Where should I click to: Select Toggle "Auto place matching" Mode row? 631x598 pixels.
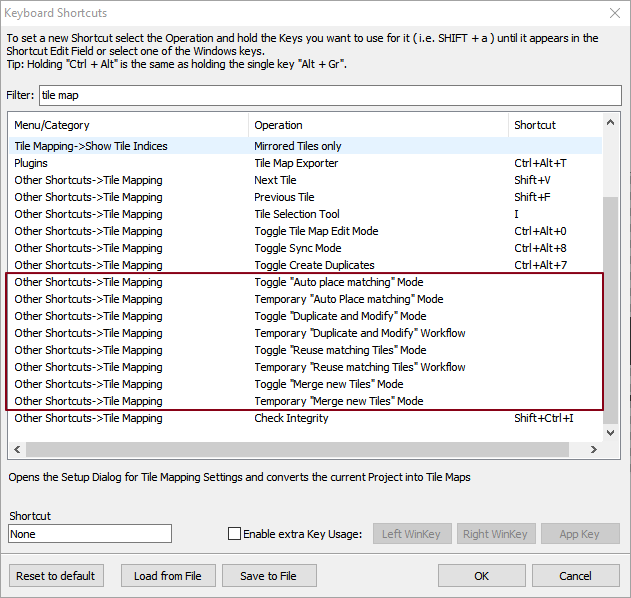[x=305, y=282]
